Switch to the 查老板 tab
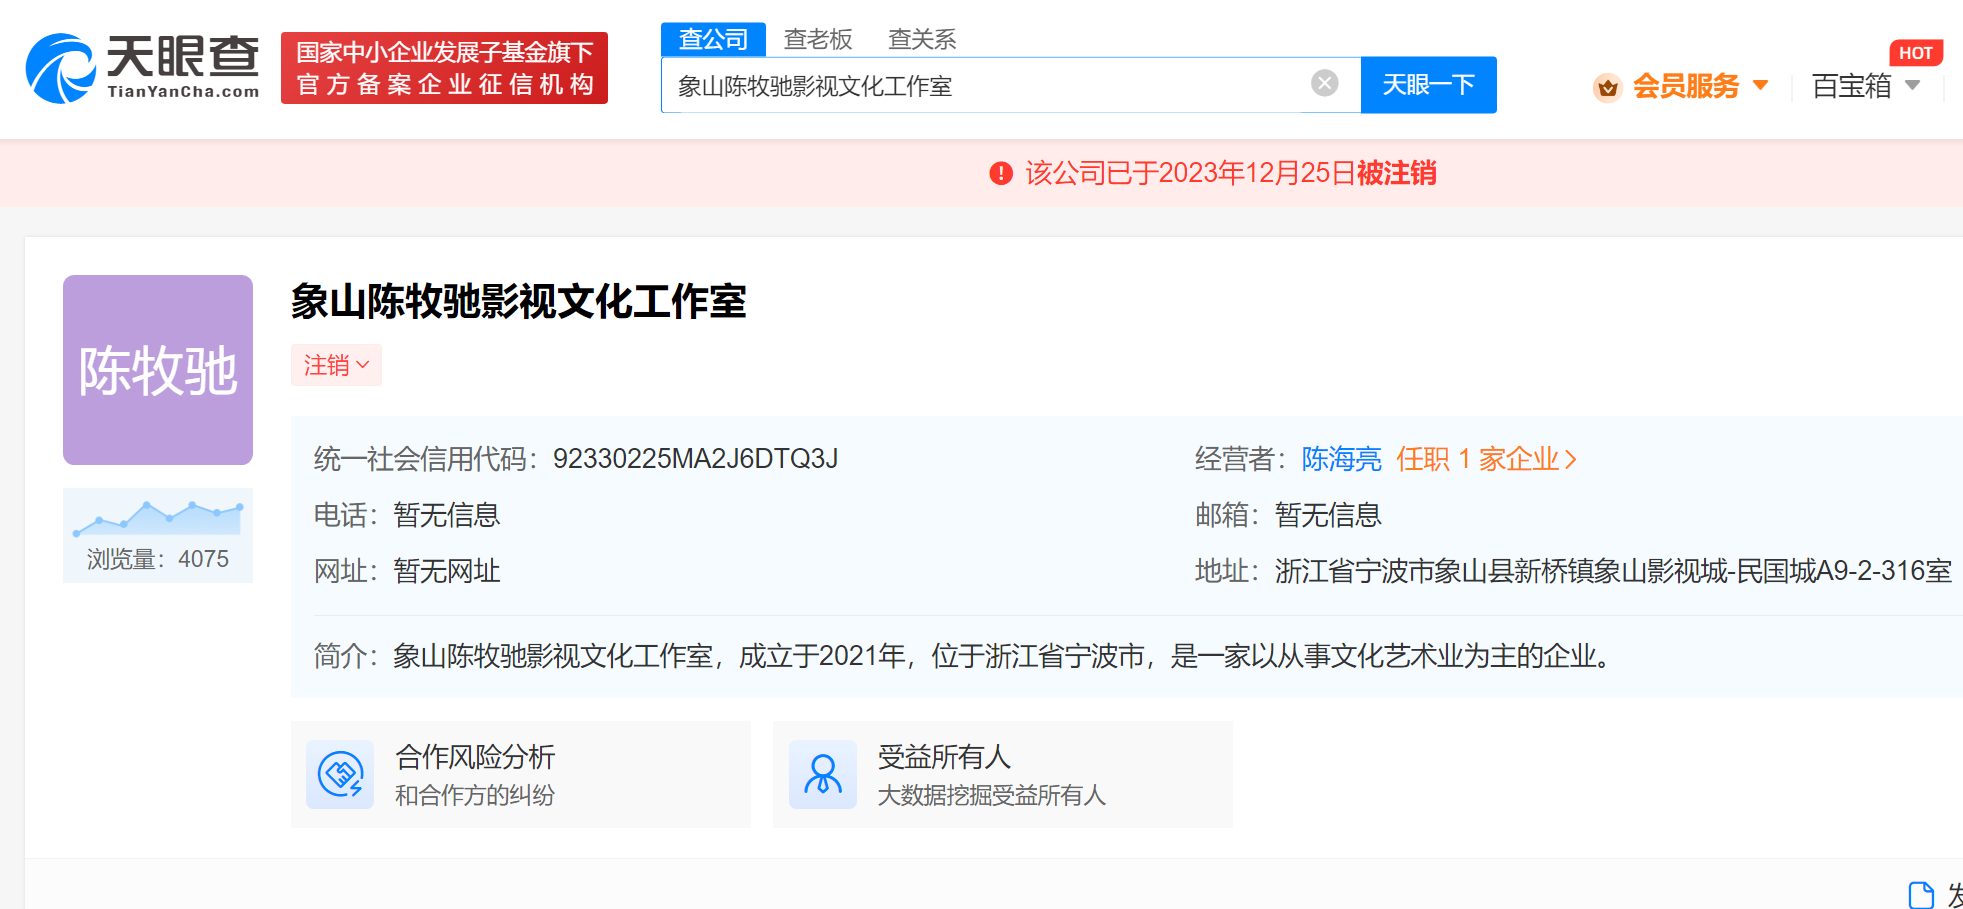The height and width of the screenshot is (909, 1963). coord(818,39)
